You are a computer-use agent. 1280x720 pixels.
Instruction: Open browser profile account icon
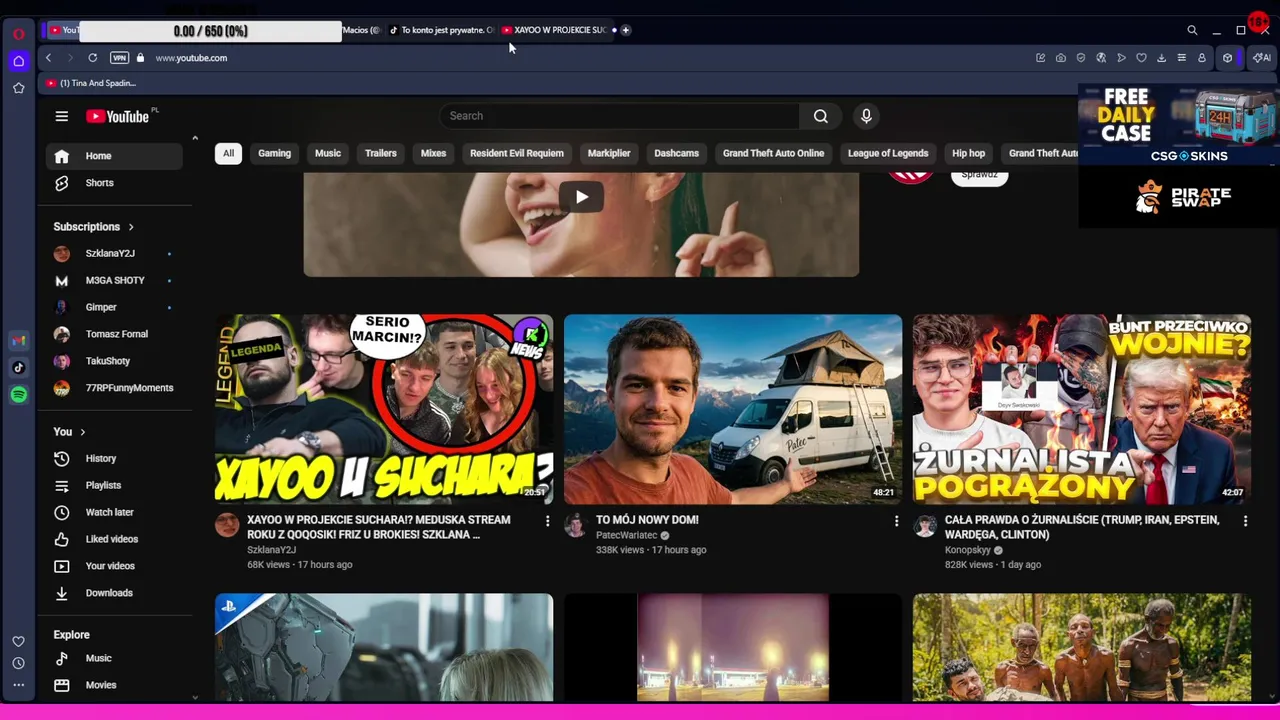[1201, 58]
